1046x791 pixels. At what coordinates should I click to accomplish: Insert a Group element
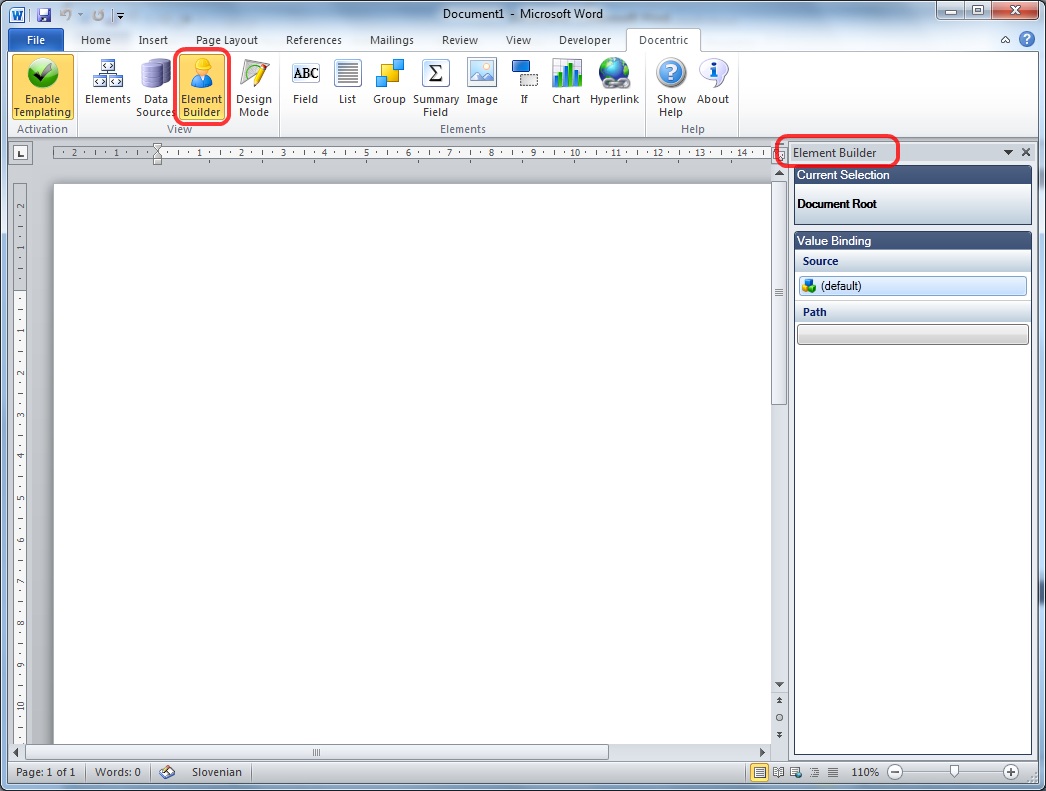click(x=389, y=83)
